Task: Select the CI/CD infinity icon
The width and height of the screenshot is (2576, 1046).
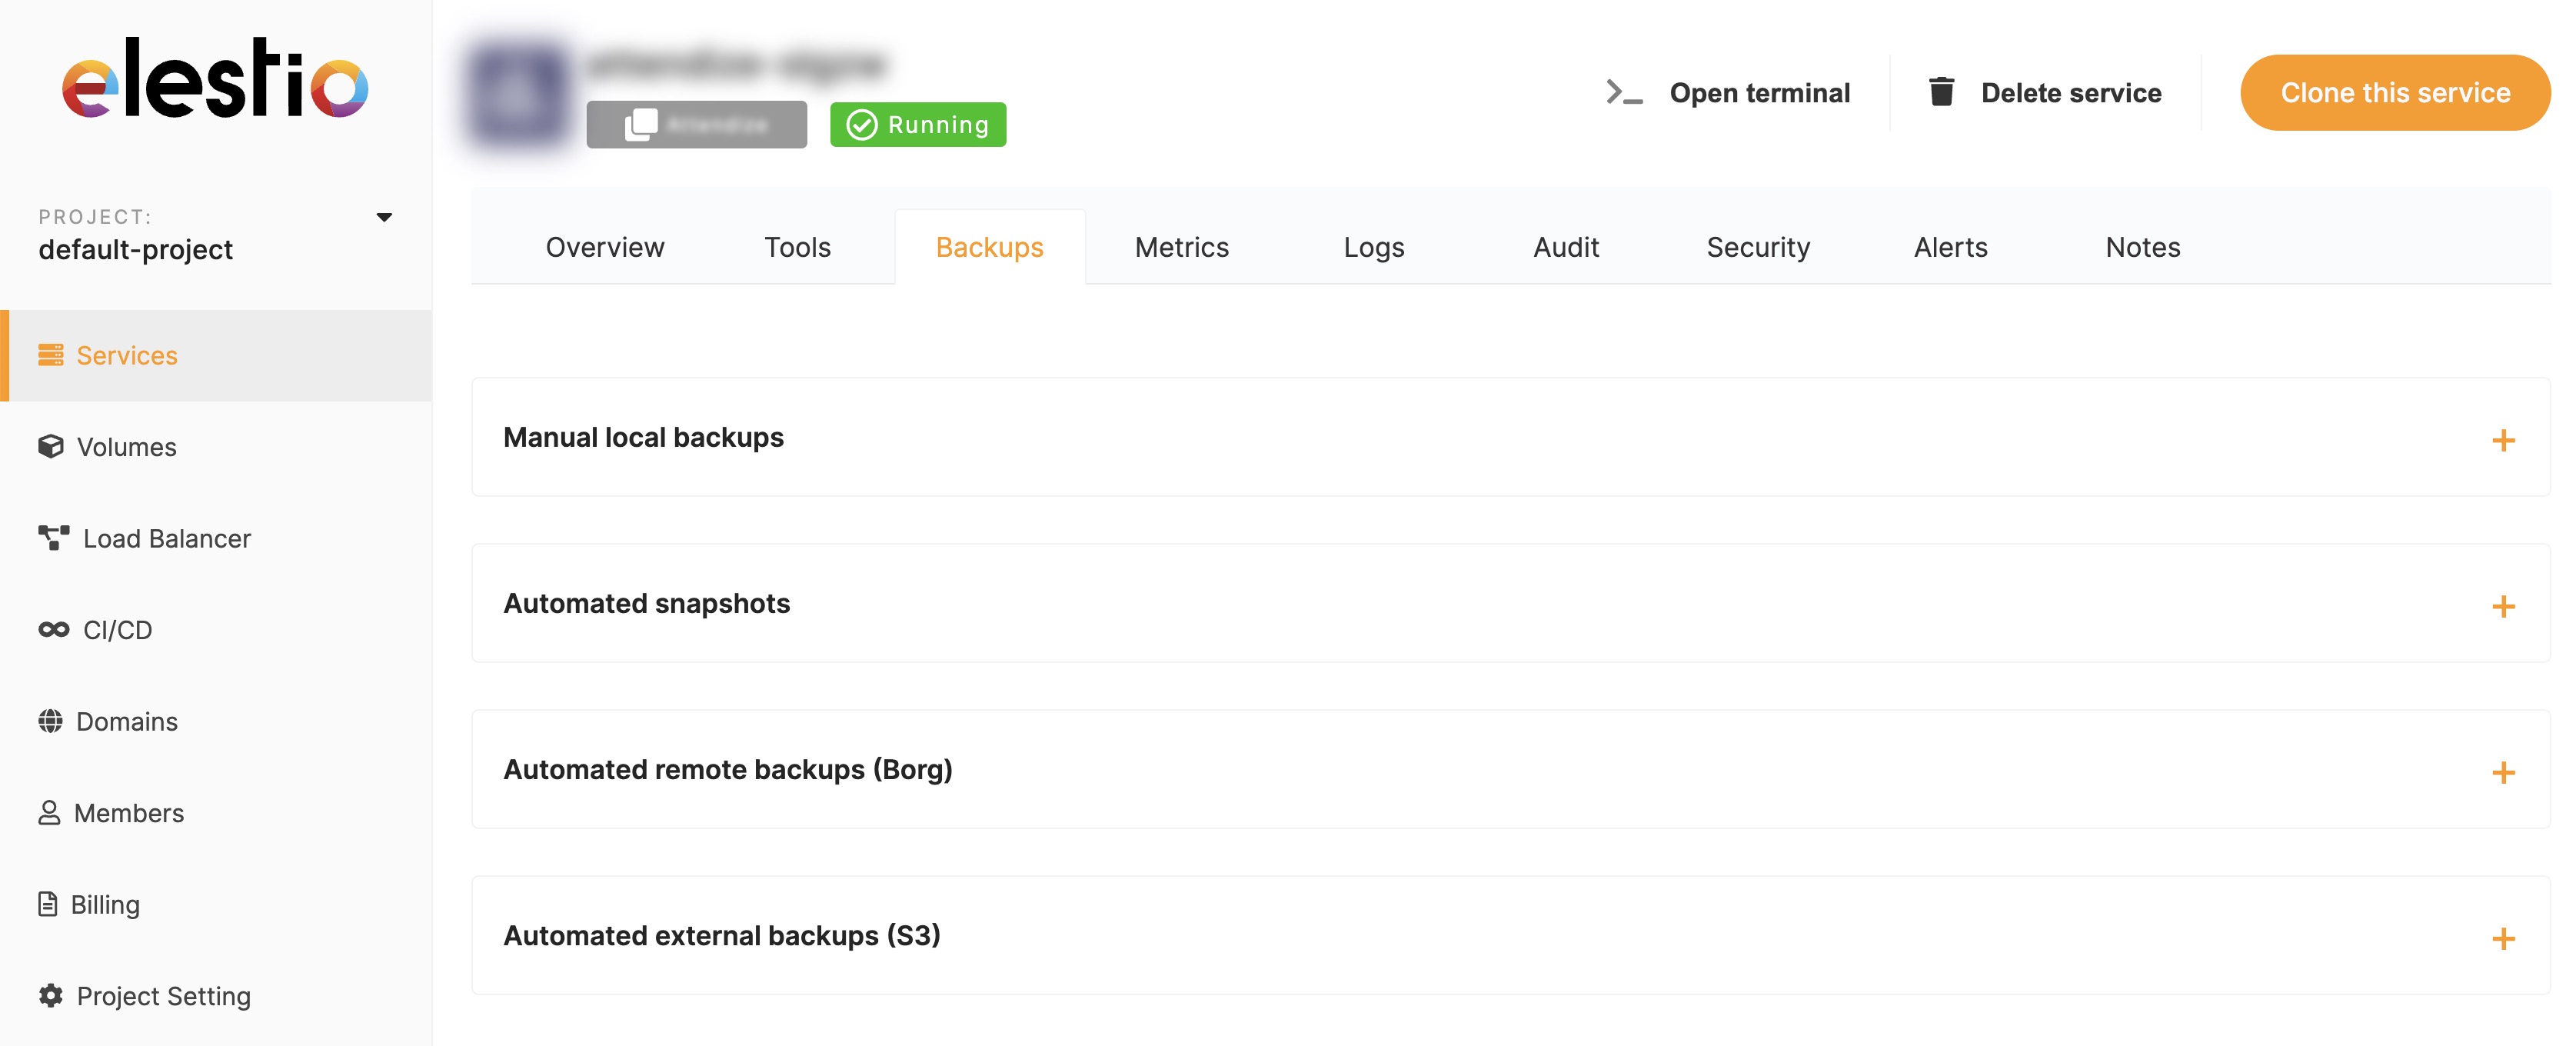Action: (x=54, y=629)
